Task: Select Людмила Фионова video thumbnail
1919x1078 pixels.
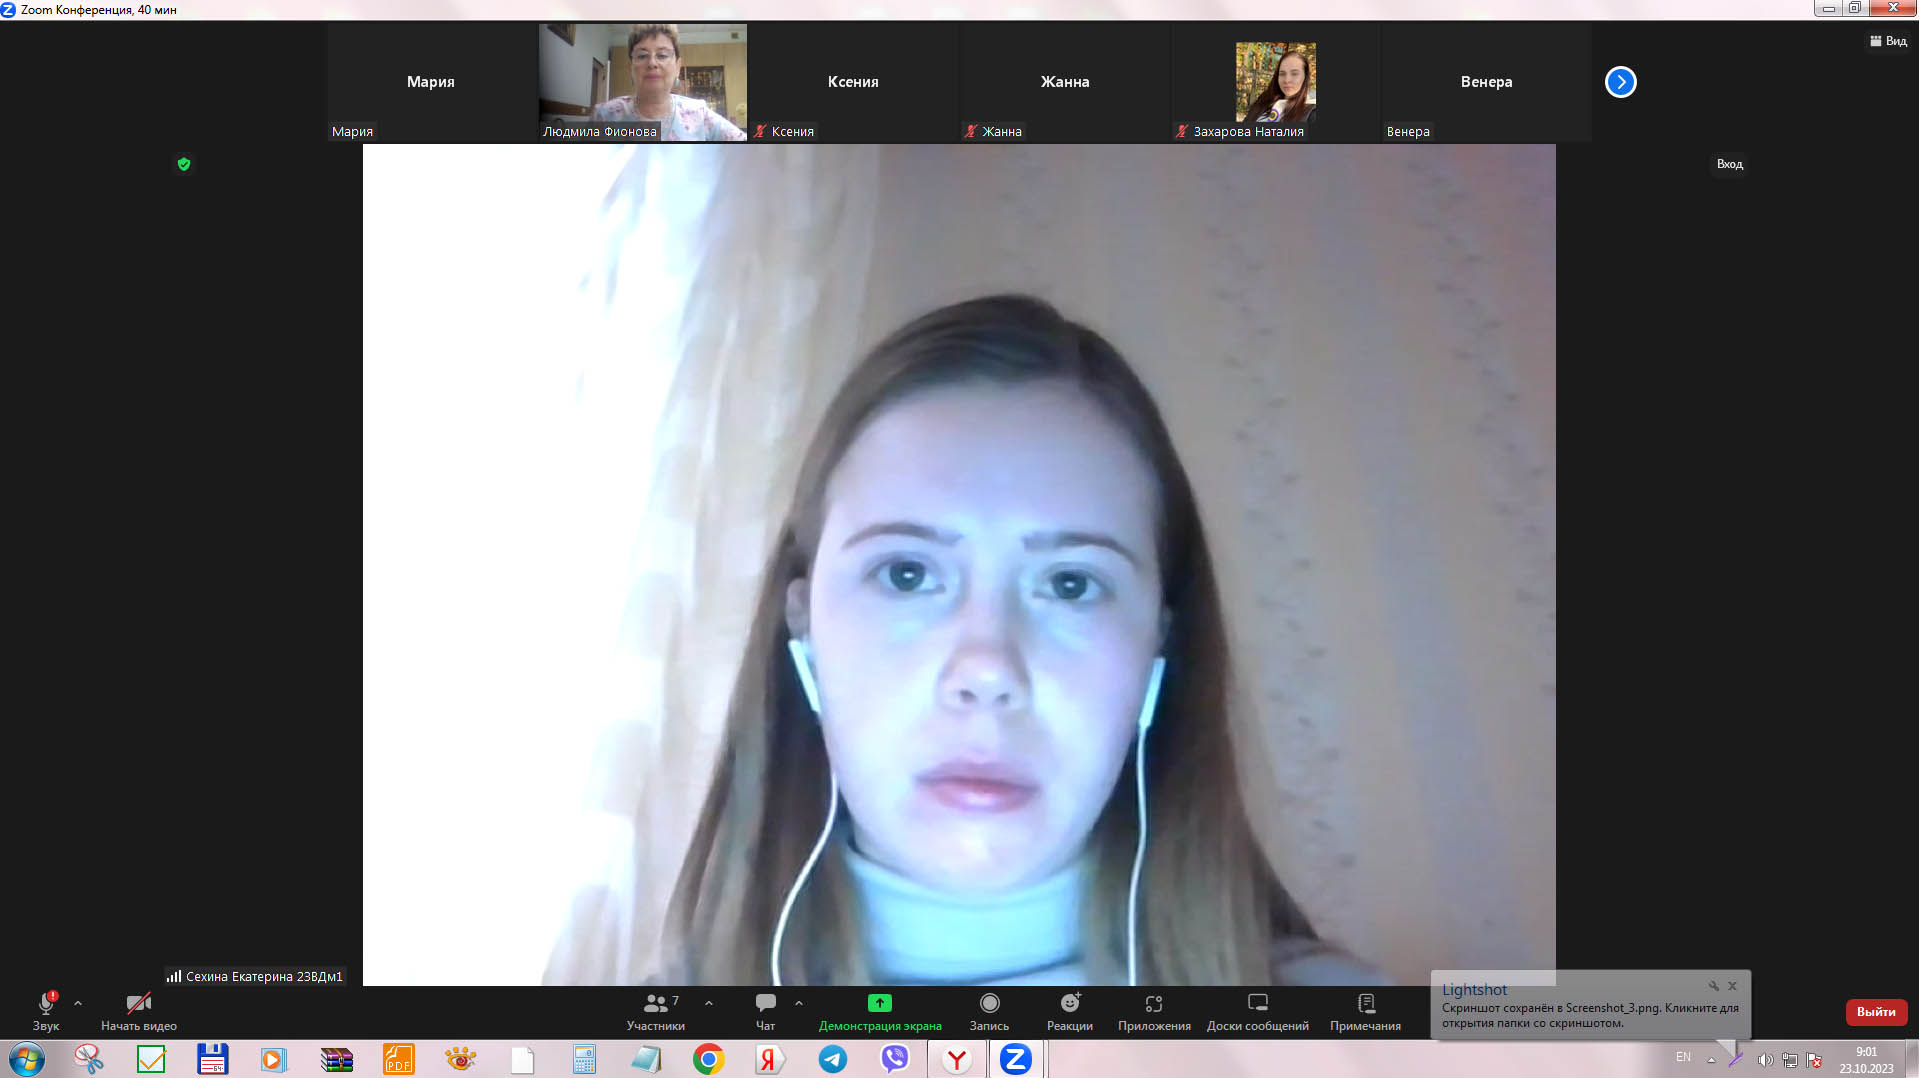Action: pos(642,82)
